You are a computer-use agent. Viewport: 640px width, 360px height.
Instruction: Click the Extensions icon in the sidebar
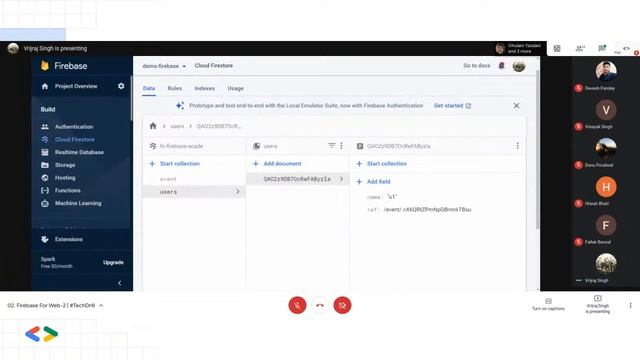tap(45, 239)
